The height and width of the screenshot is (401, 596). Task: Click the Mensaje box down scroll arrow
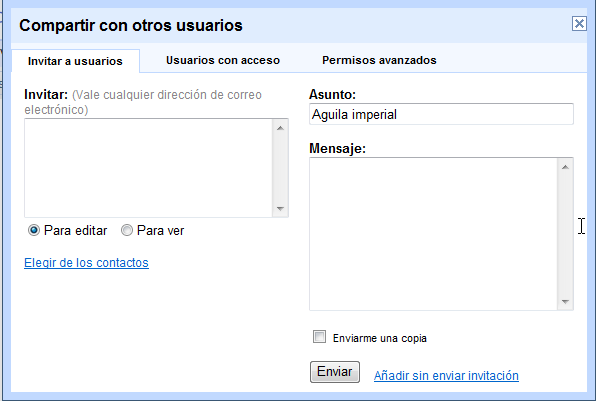point(565,301)
